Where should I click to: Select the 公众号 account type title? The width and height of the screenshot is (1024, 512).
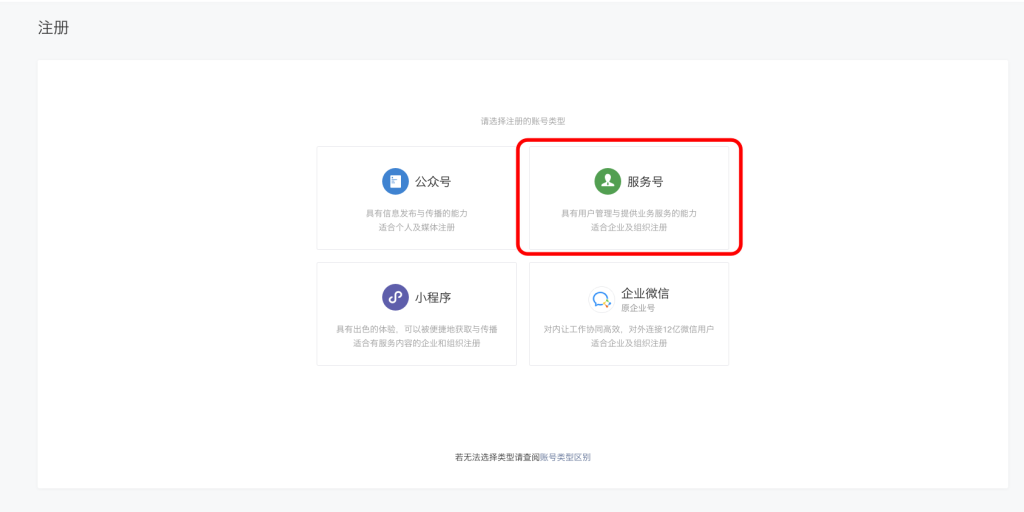pyautogui.click(x=433, y=182)
